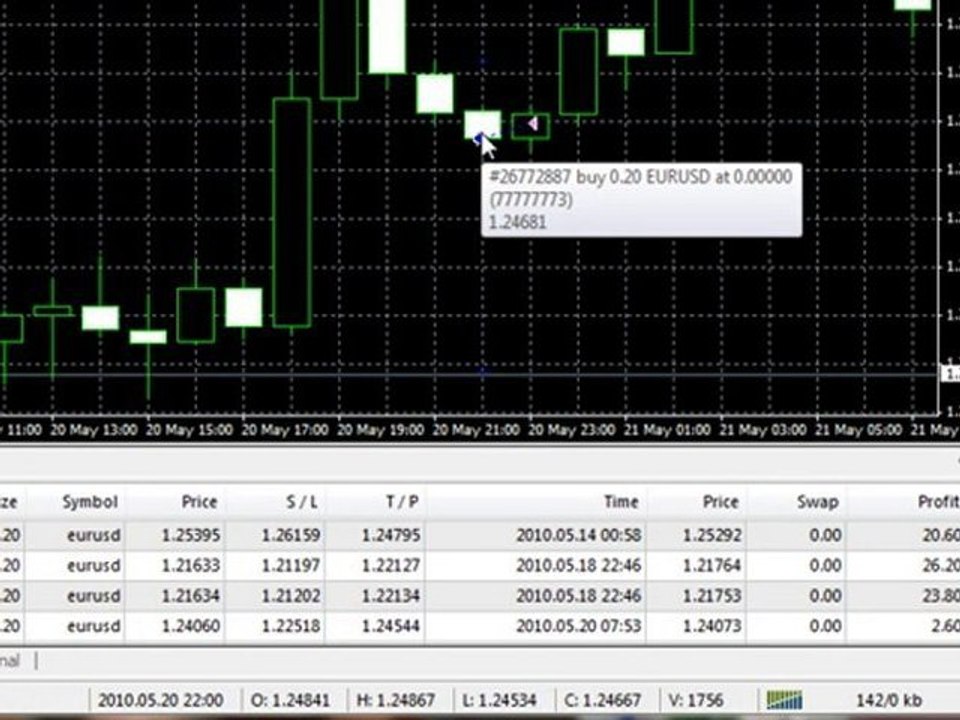Select the eurusd row priced 1.21634

click(x=480, y=595)
